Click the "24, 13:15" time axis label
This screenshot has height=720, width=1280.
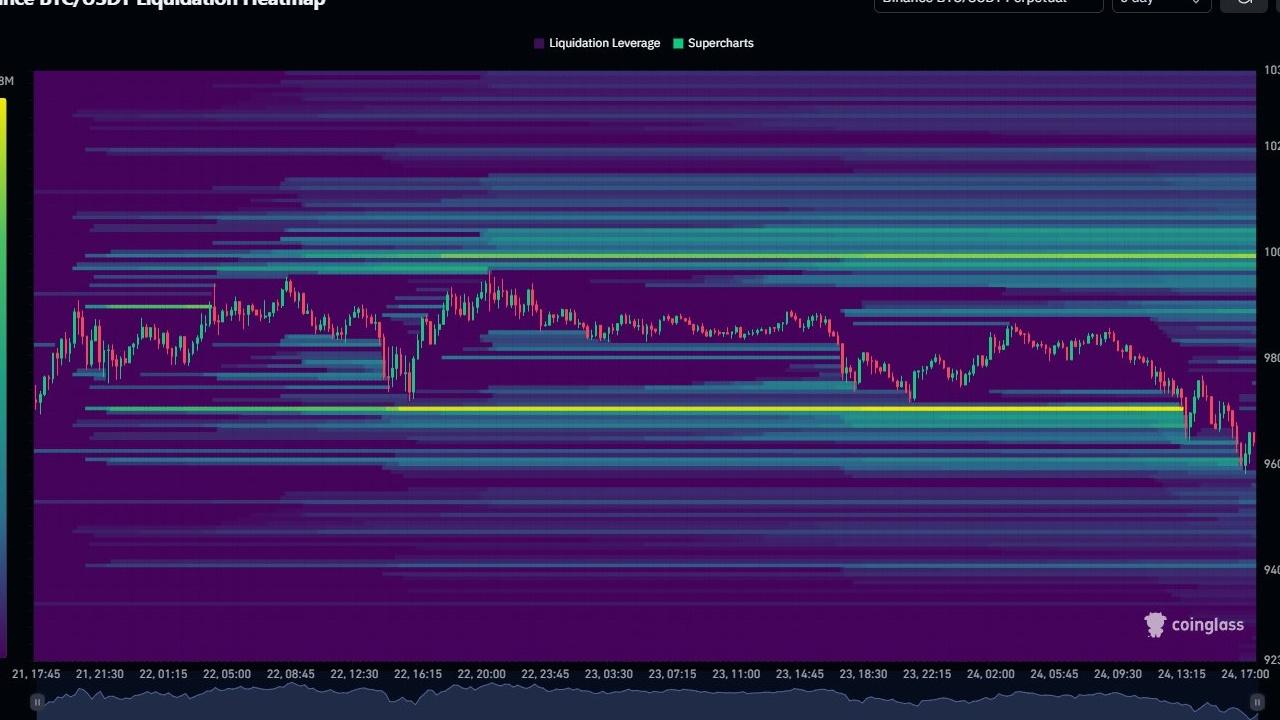[x=1181, y=674]
